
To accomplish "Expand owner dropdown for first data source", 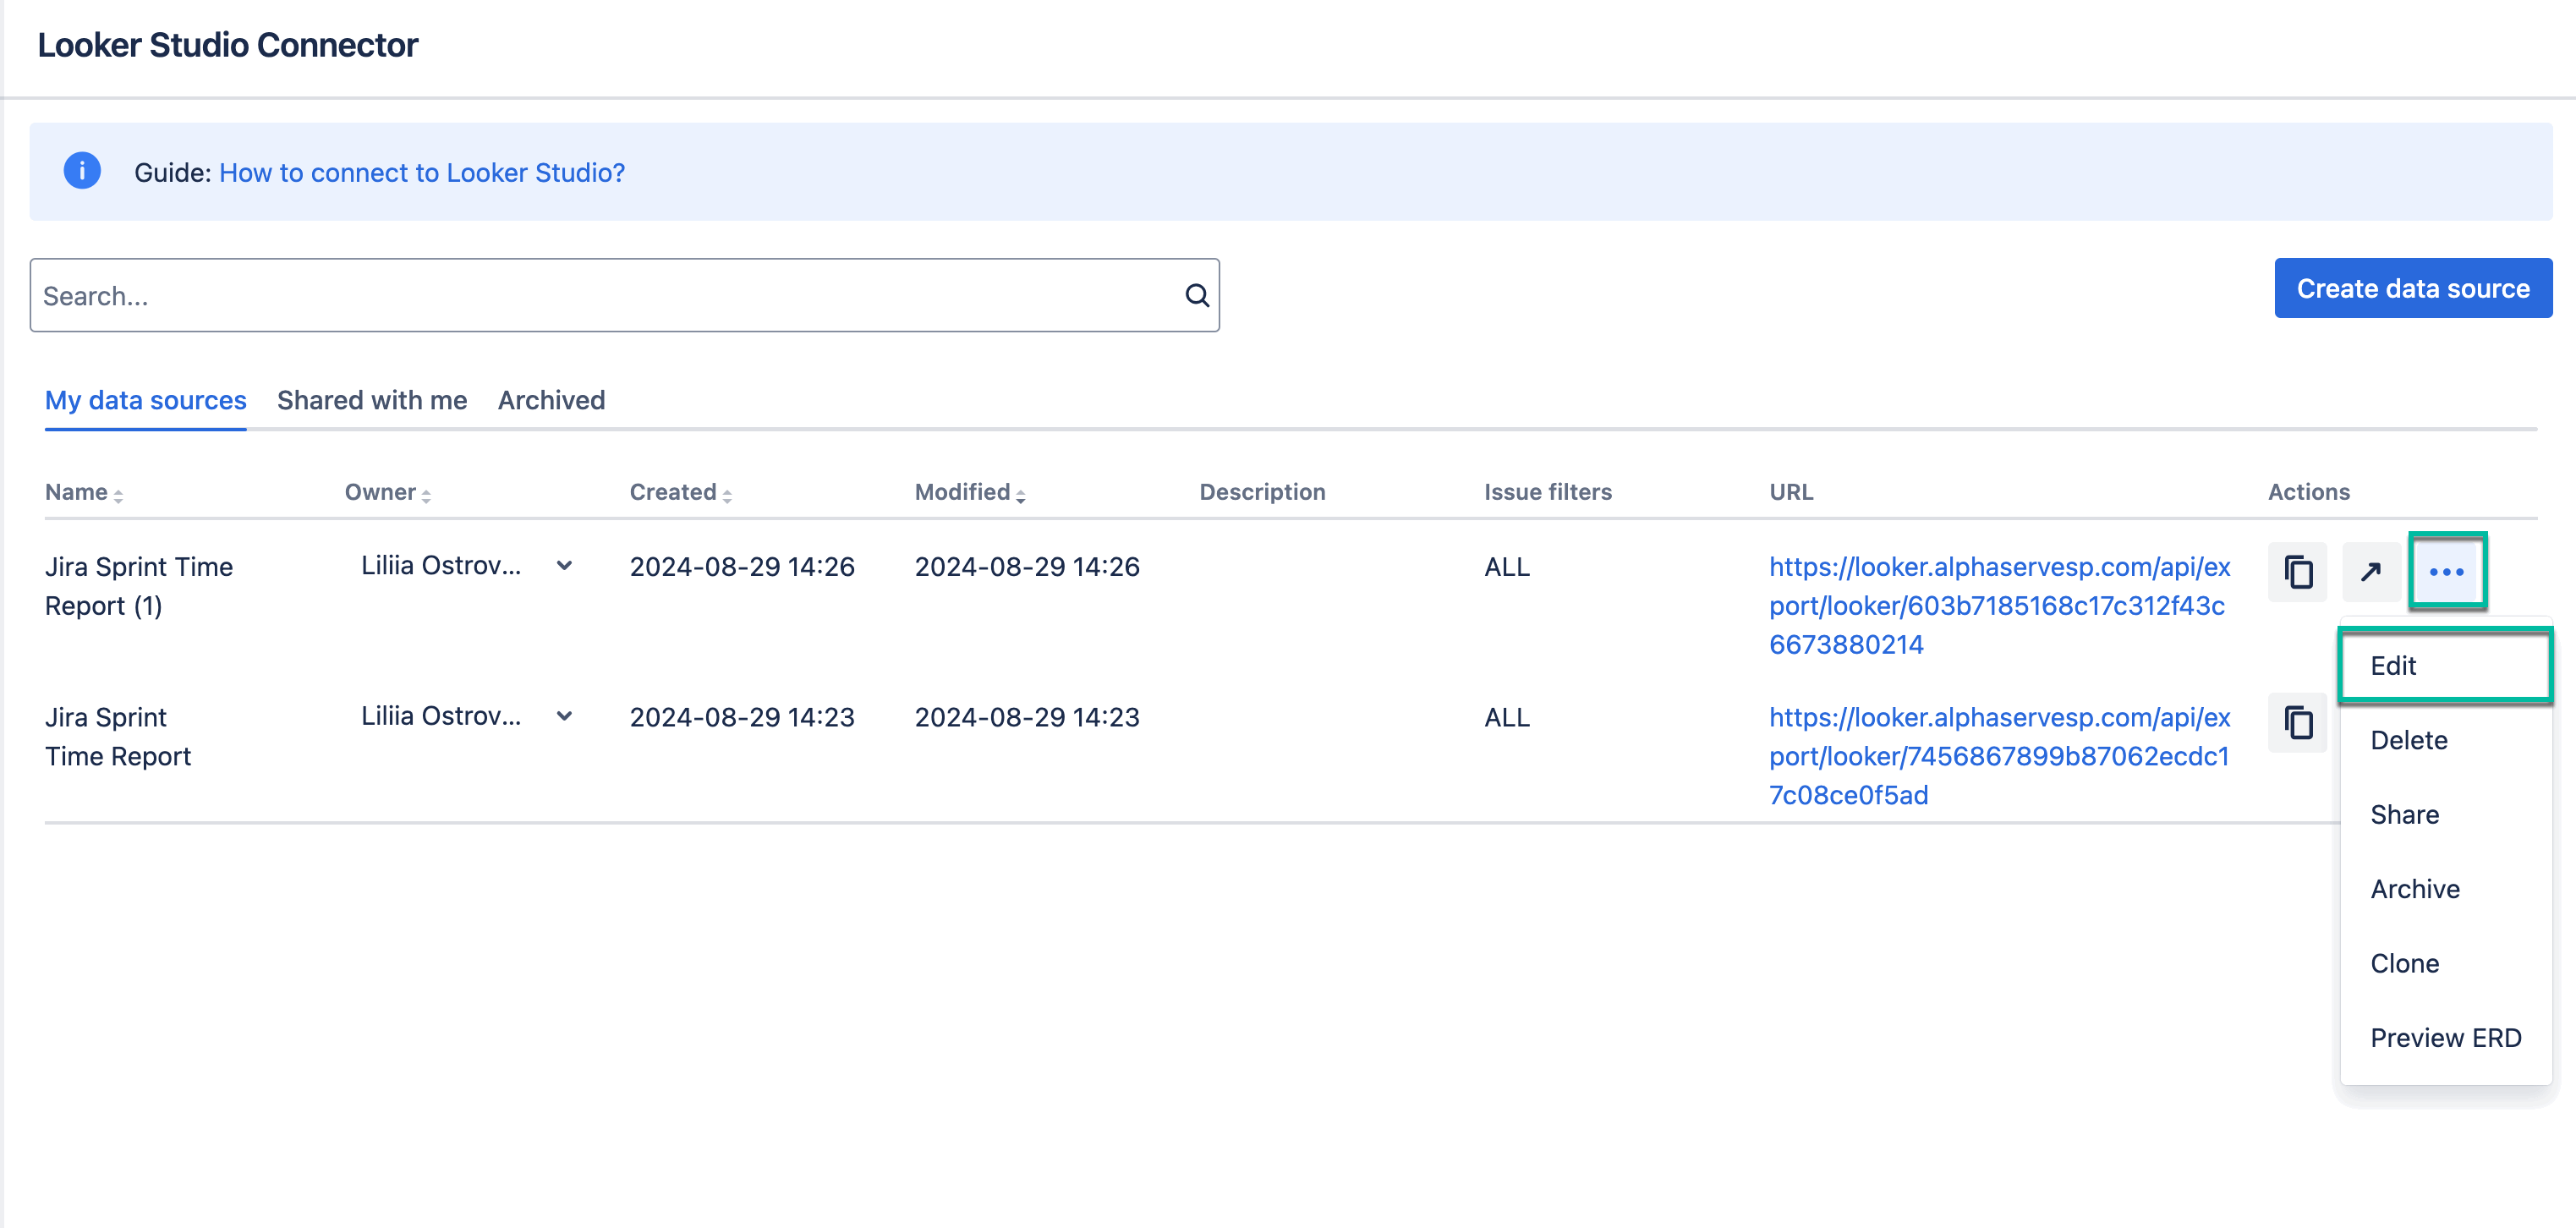I will pos(564,565).
